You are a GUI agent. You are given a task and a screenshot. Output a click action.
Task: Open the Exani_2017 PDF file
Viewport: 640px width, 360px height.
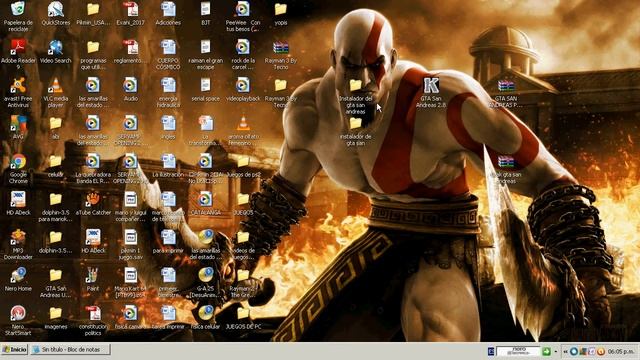pos(131,14)
